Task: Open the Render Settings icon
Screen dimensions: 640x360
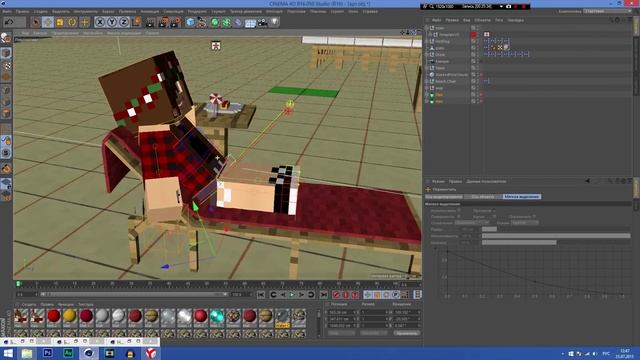Action: (176, 22)
